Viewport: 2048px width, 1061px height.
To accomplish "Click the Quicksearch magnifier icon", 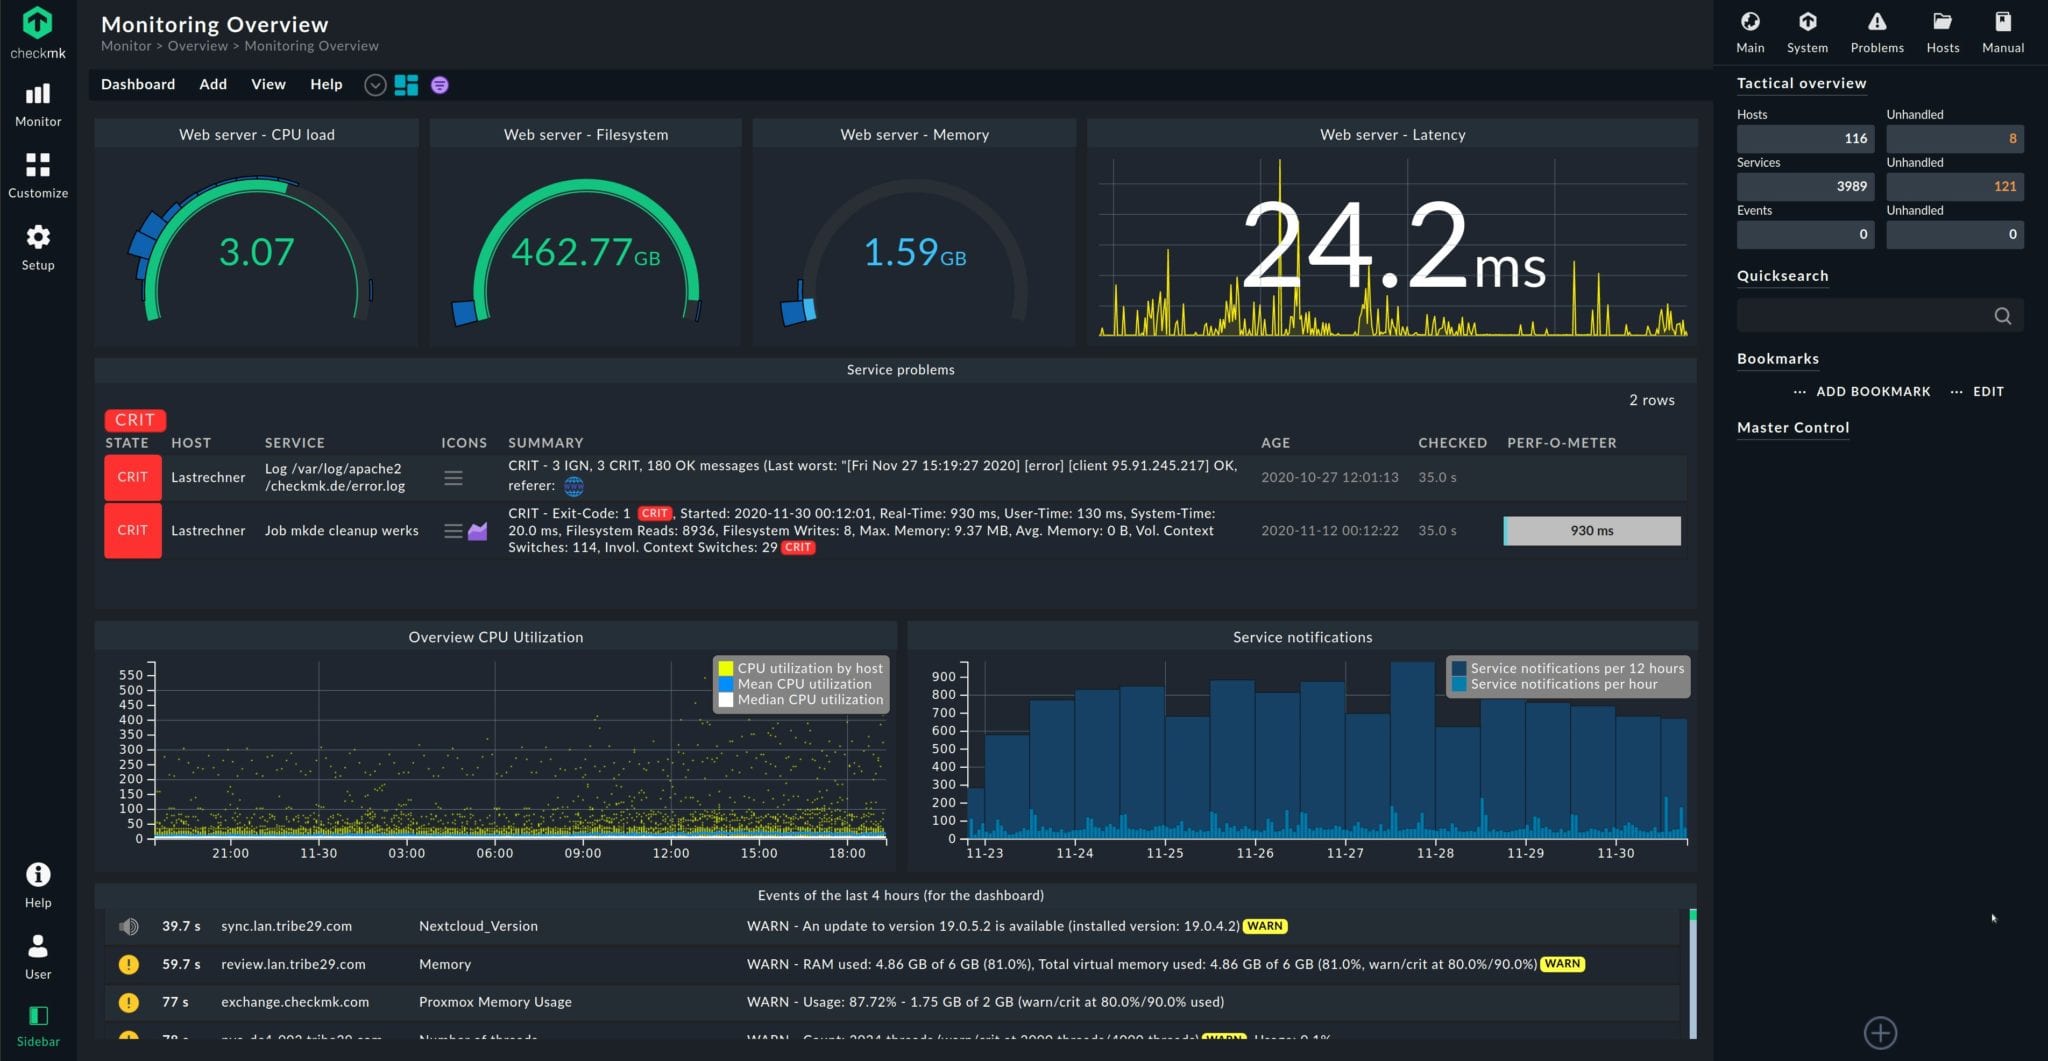I will click(2003, 315).
